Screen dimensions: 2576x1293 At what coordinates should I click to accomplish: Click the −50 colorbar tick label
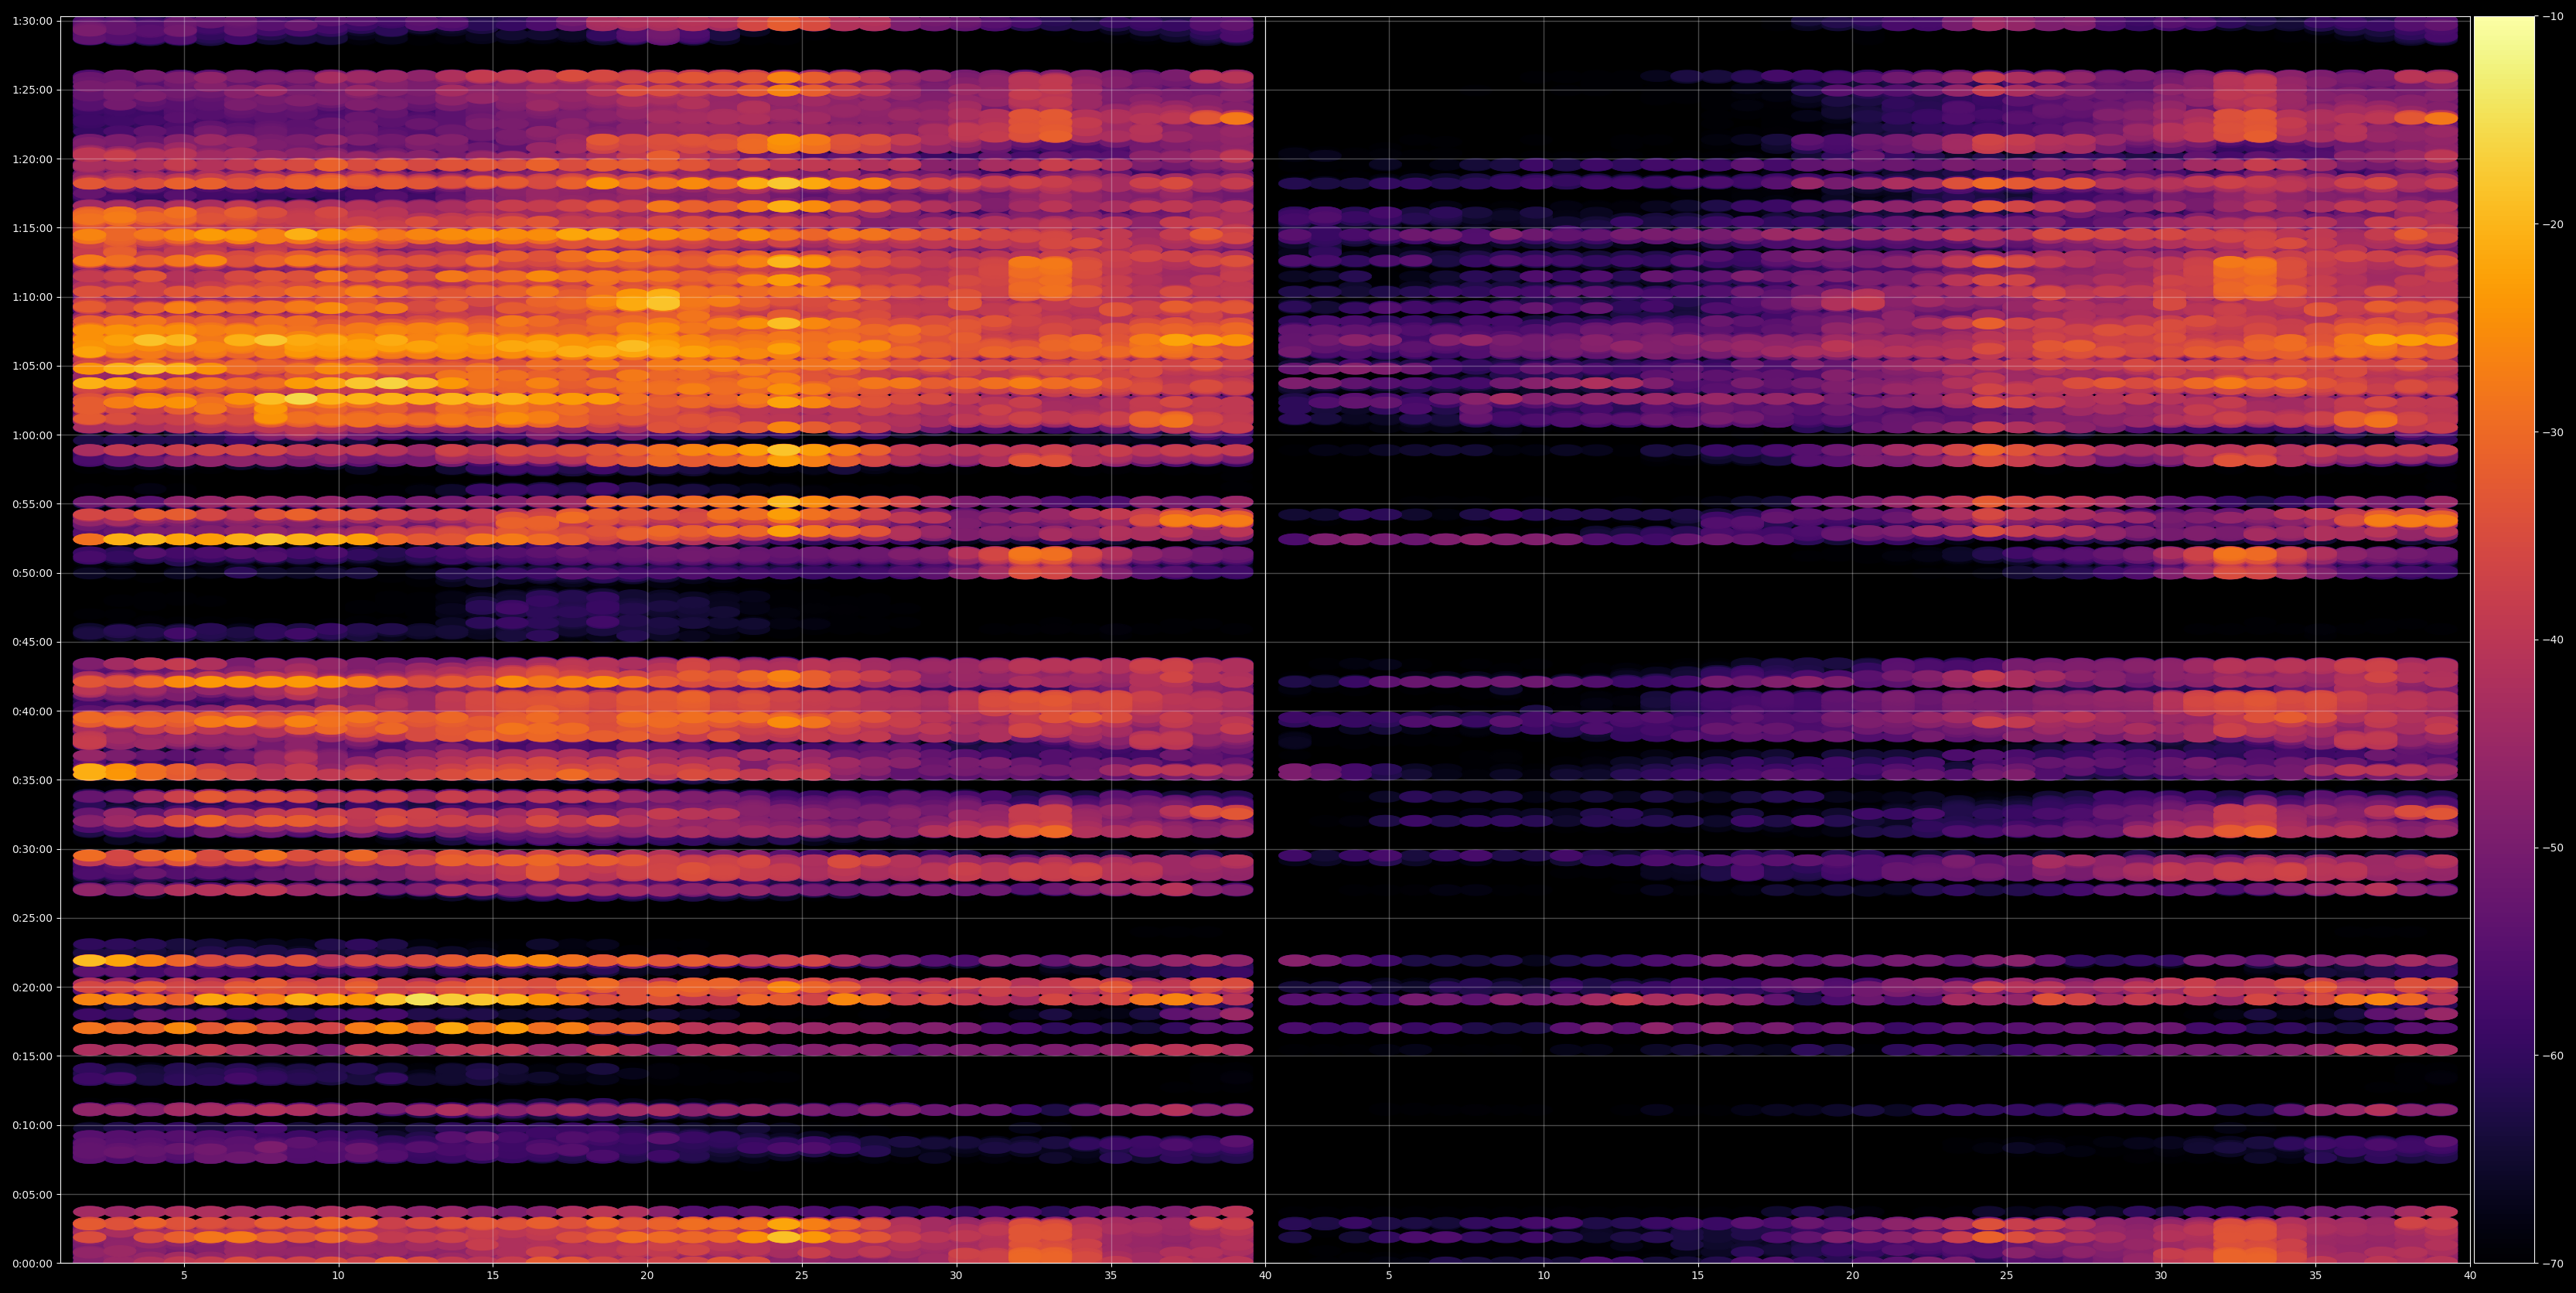pyautogui.click(x=2554, y=848)
